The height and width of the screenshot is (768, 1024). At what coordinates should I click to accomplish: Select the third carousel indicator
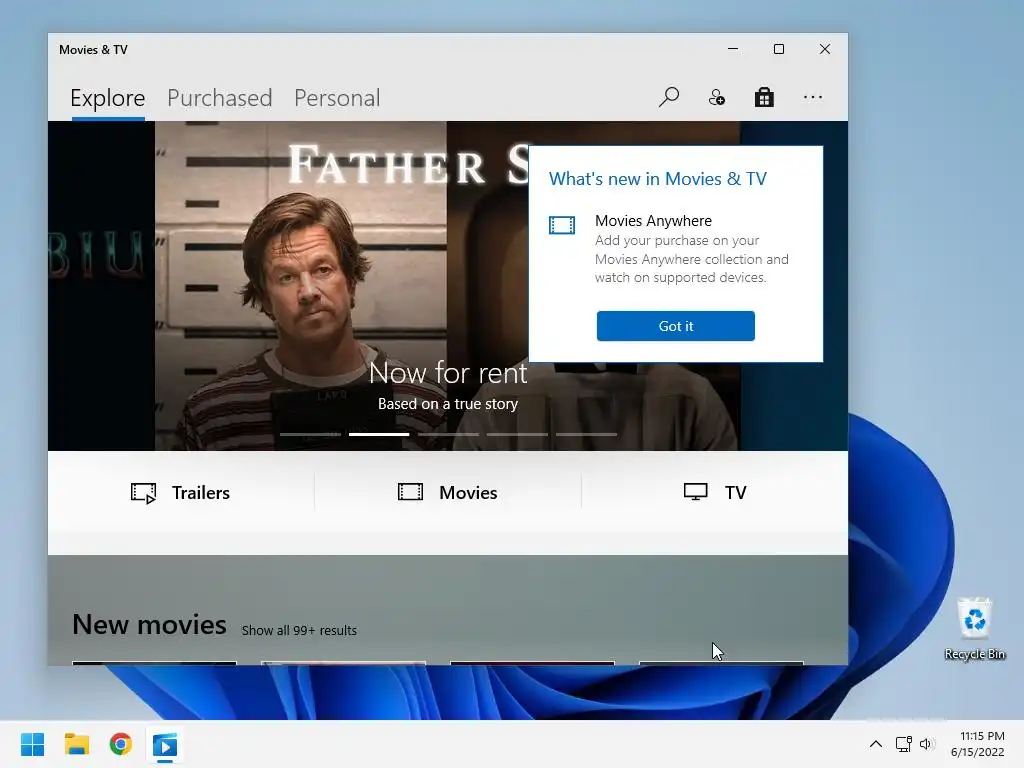[x=448, y=434]
